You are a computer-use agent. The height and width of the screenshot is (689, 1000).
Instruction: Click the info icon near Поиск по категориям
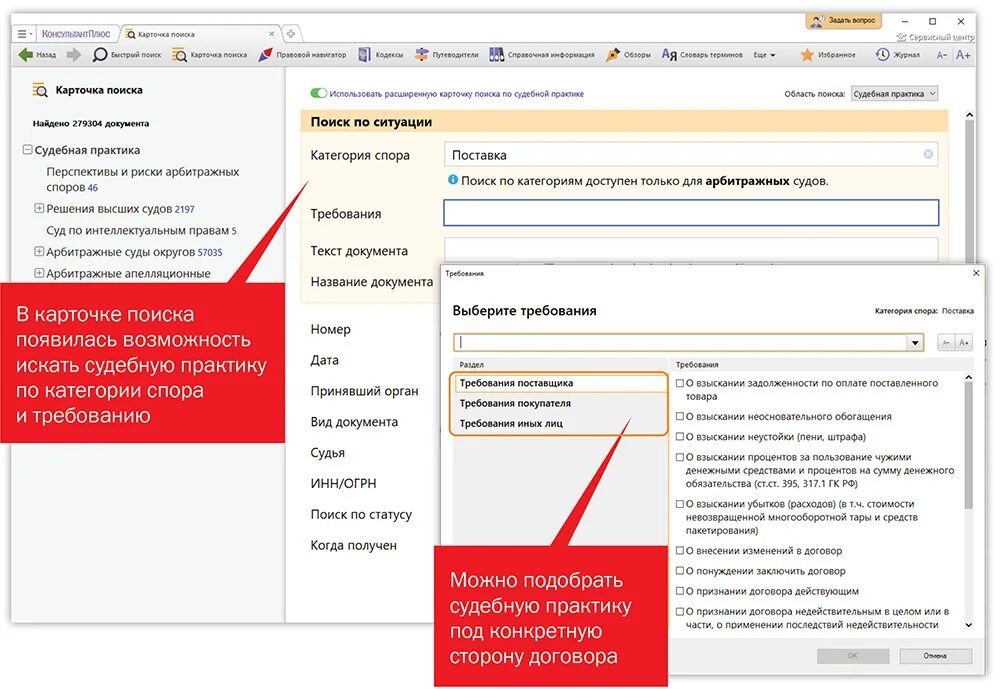pos(453,180)
